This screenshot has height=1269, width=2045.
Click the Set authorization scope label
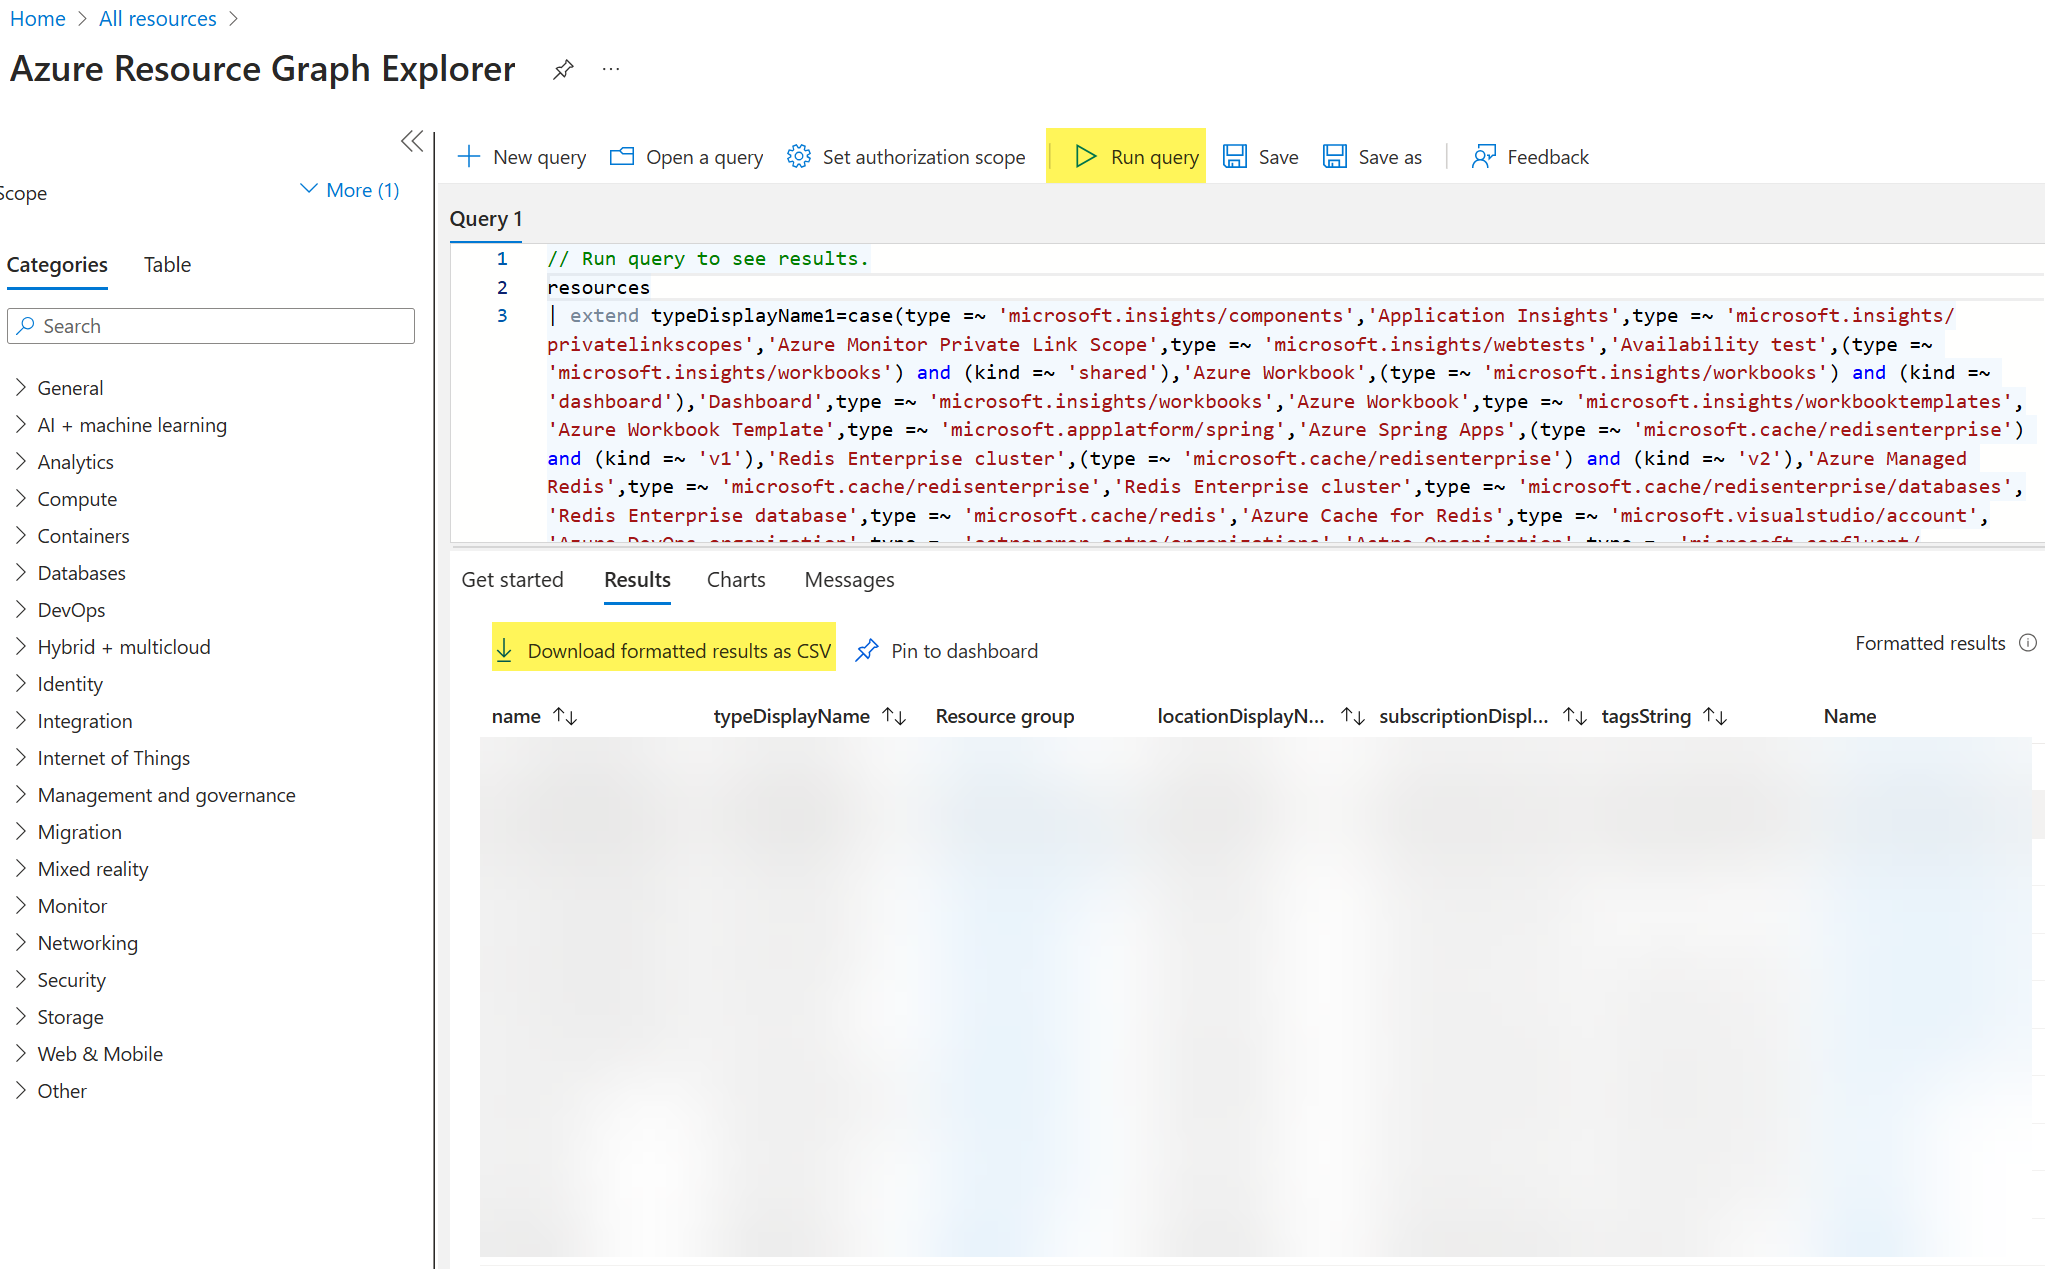click(924, 157)
